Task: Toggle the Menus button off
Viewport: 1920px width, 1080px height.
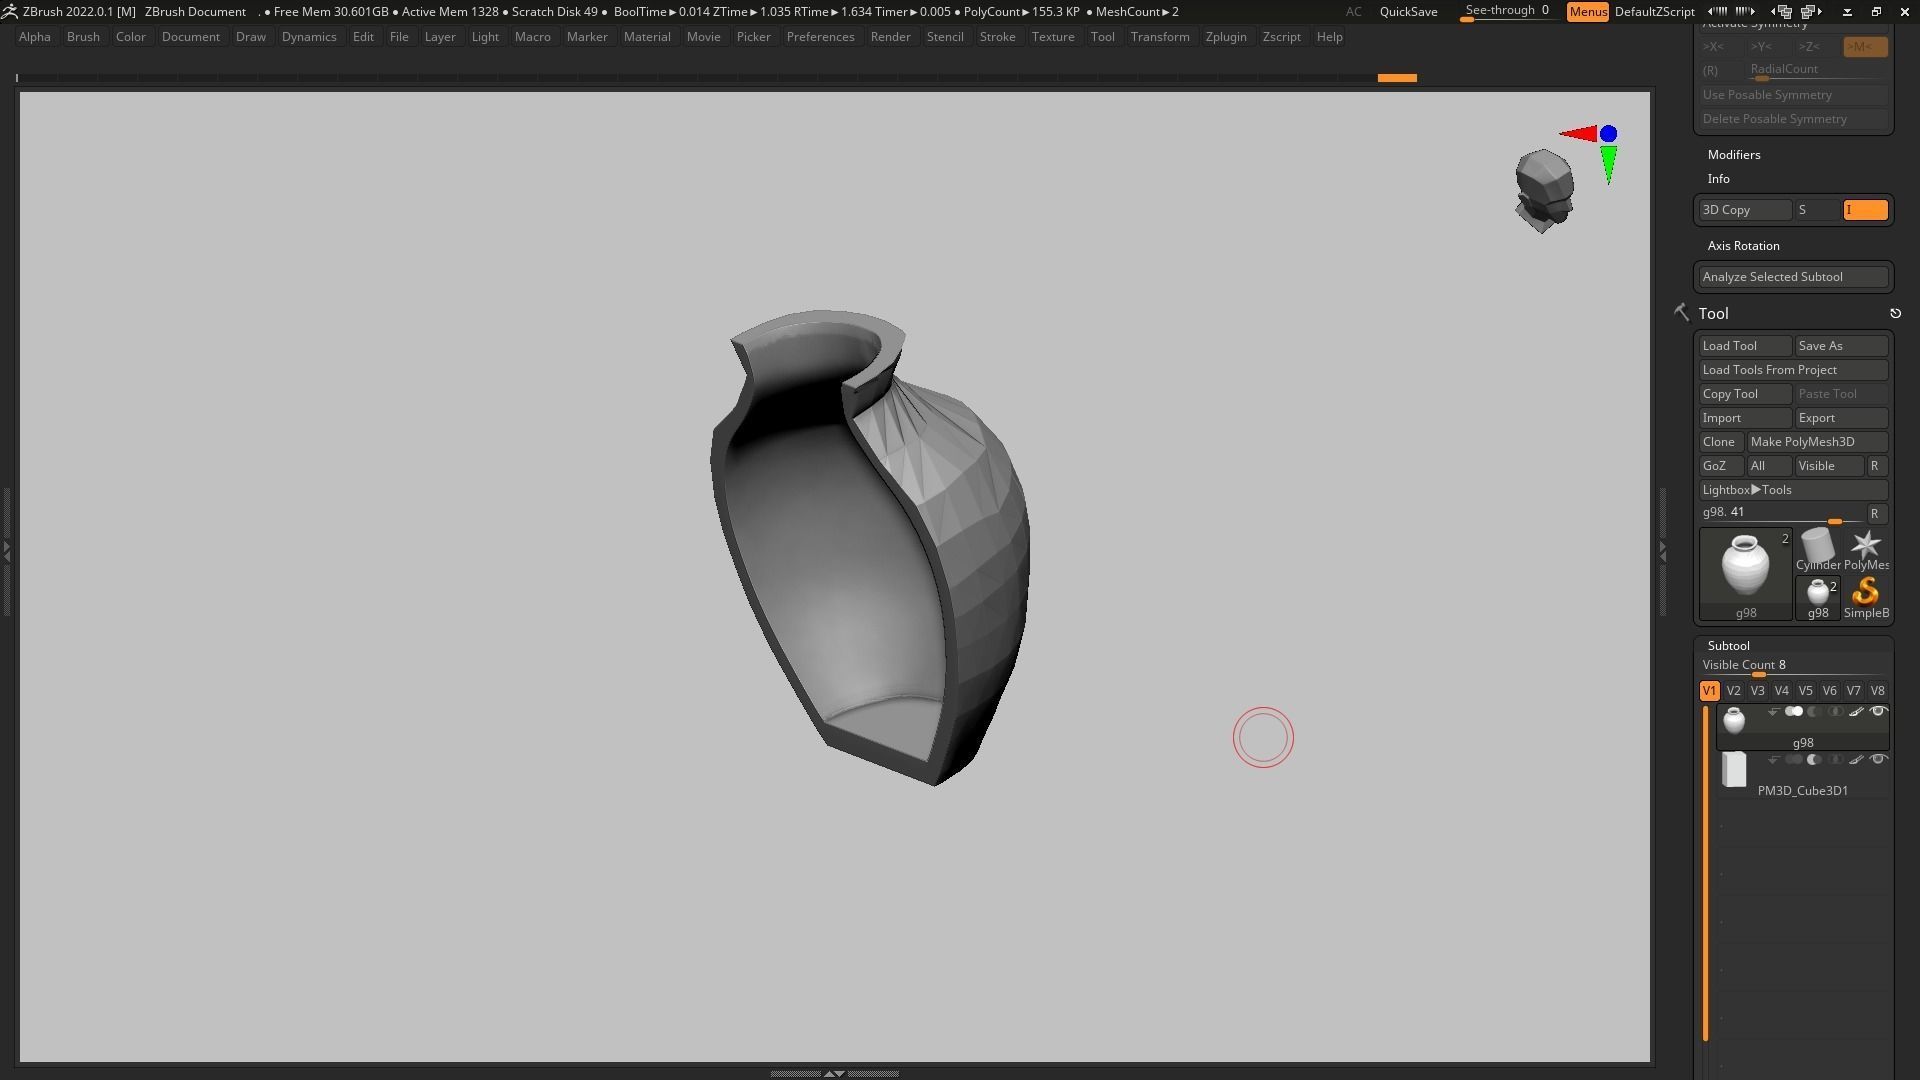Action: tap(1587, 12)
